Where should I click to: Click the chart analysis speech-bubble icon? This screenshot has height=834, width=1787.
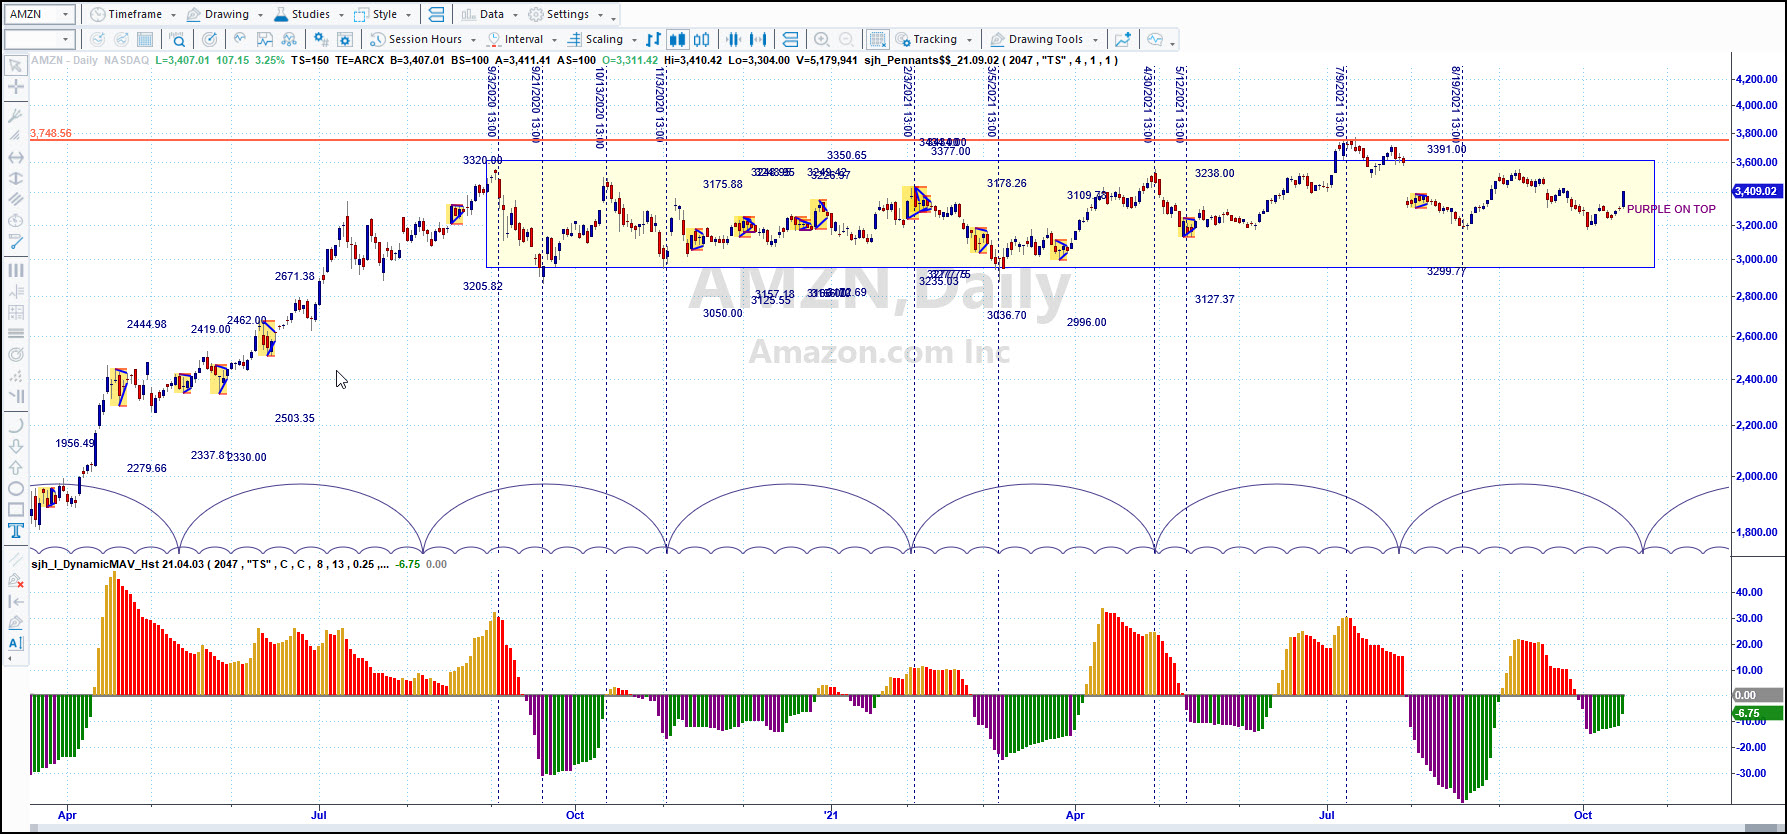coord(1155,40)
